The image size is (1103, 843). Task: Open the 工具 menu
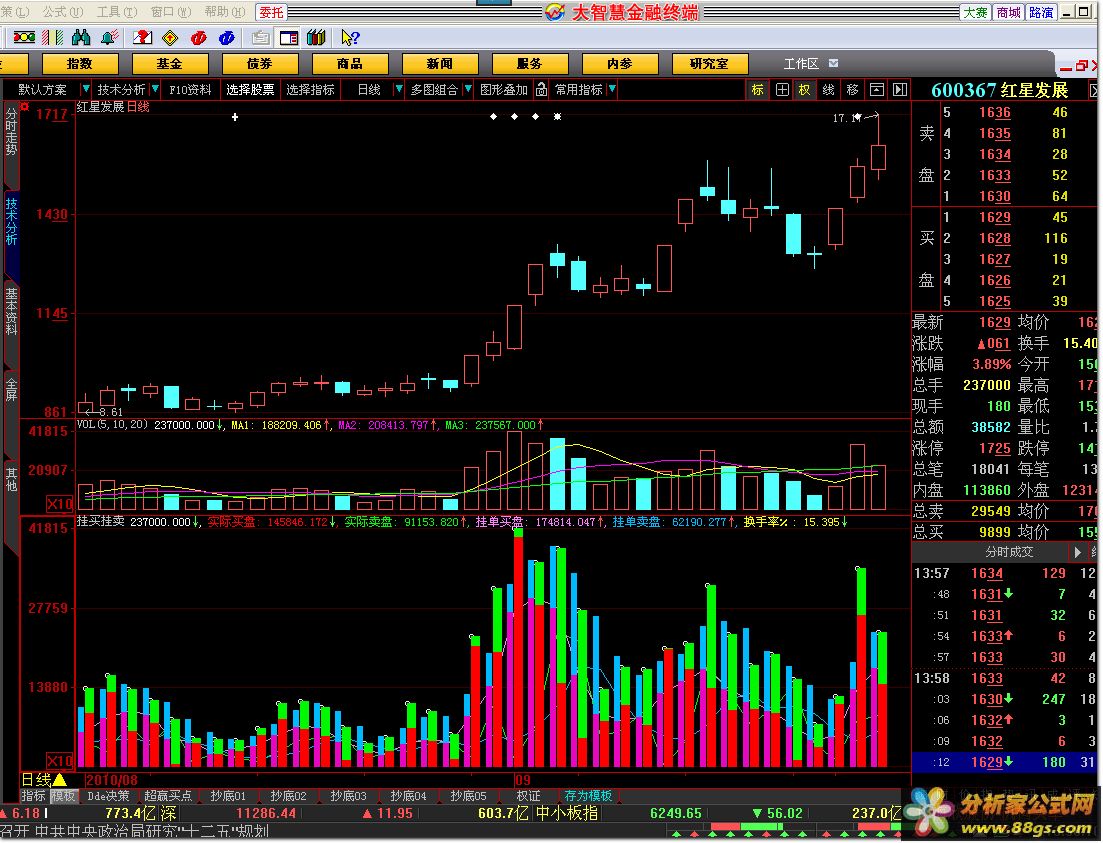(x=116, y=12)
